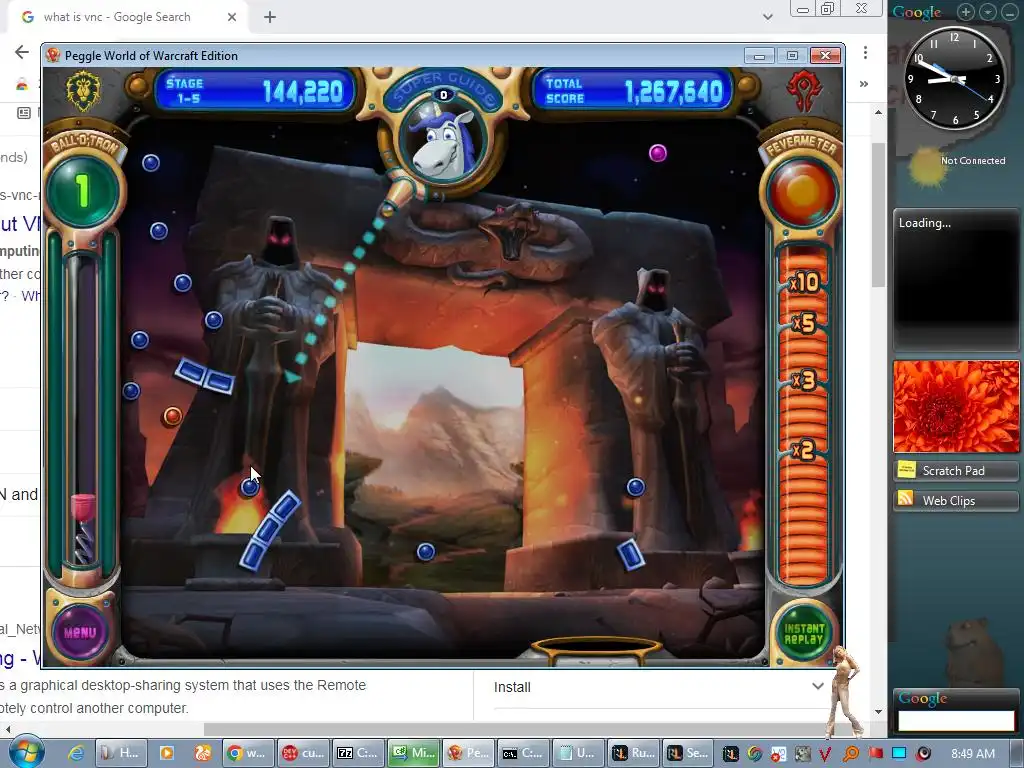The height and width of the screenshot is (768, 1024).
Task: Click the x10 multiplier on the Fevermeter
Action: 804,282
